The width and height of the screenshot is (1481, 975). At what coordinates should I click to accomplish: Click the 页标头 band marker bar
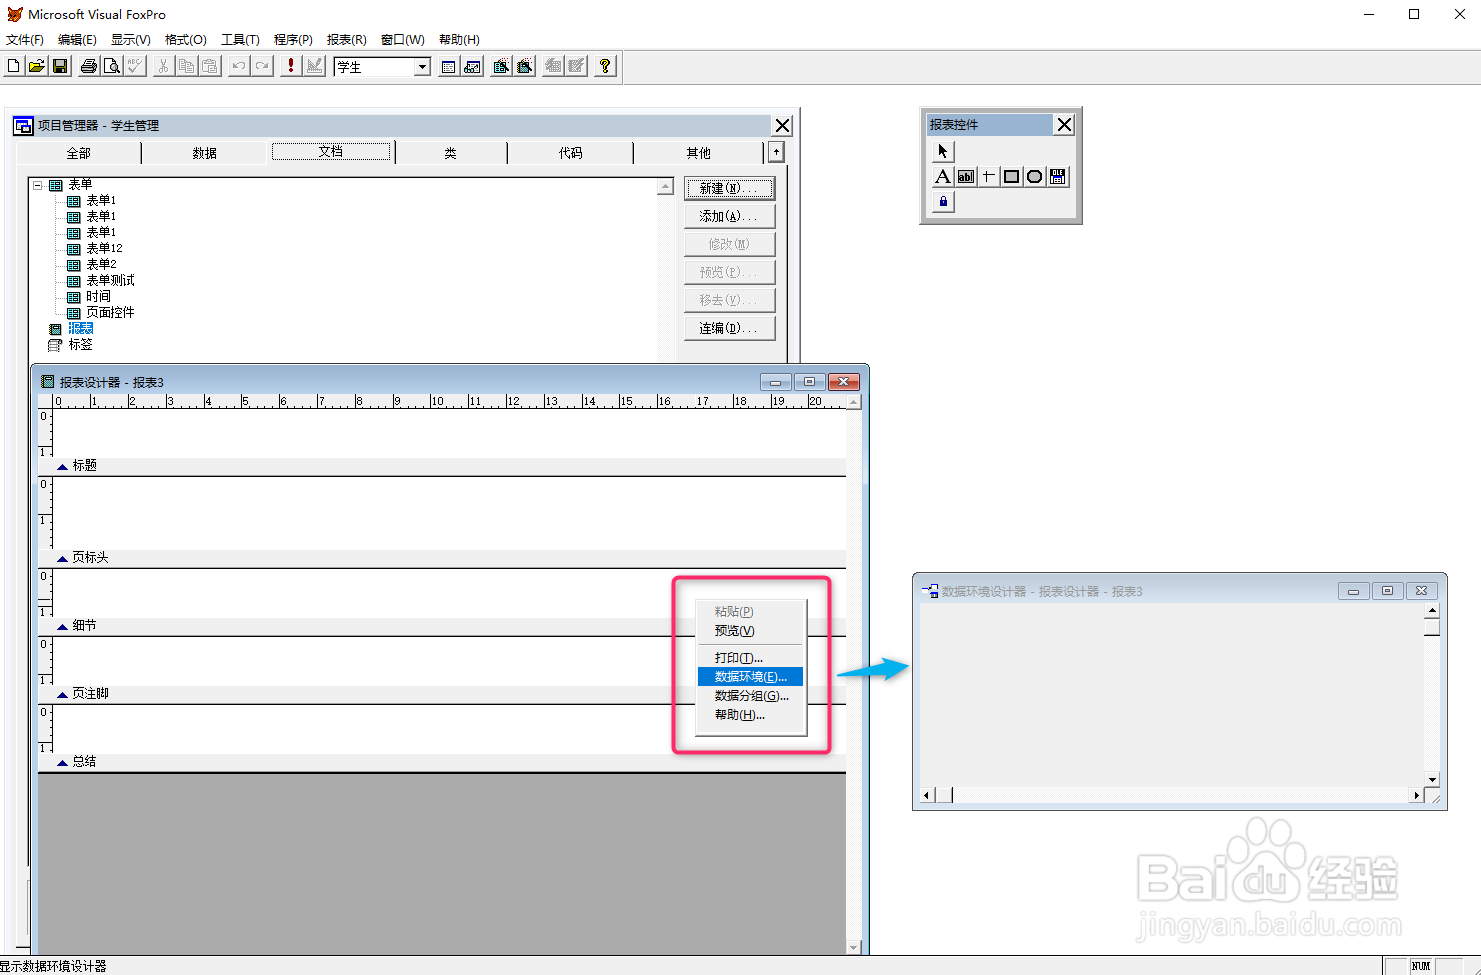(442, 558)
